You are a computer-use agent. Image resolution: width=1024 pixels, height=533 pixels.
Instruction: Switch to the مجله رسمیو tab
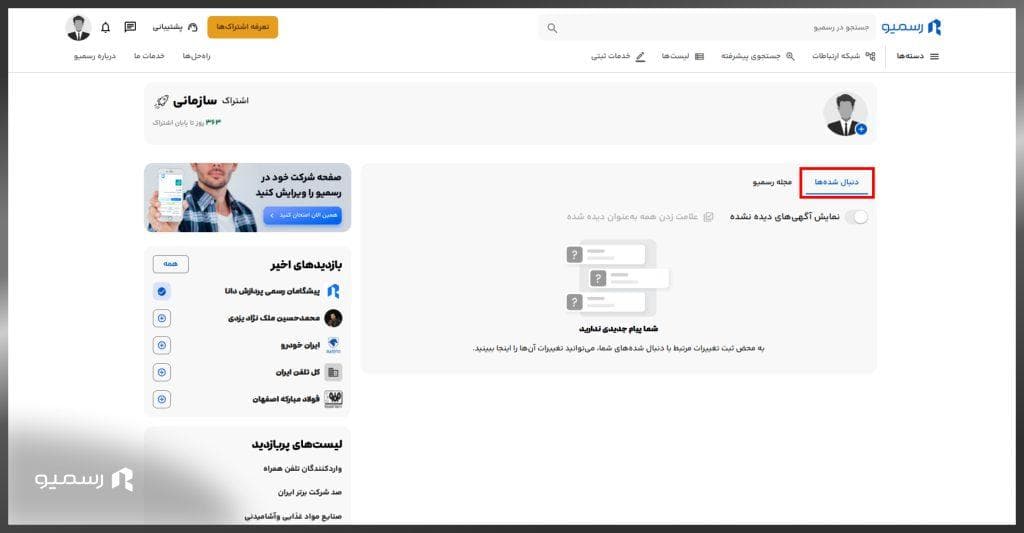pos(772,182)
